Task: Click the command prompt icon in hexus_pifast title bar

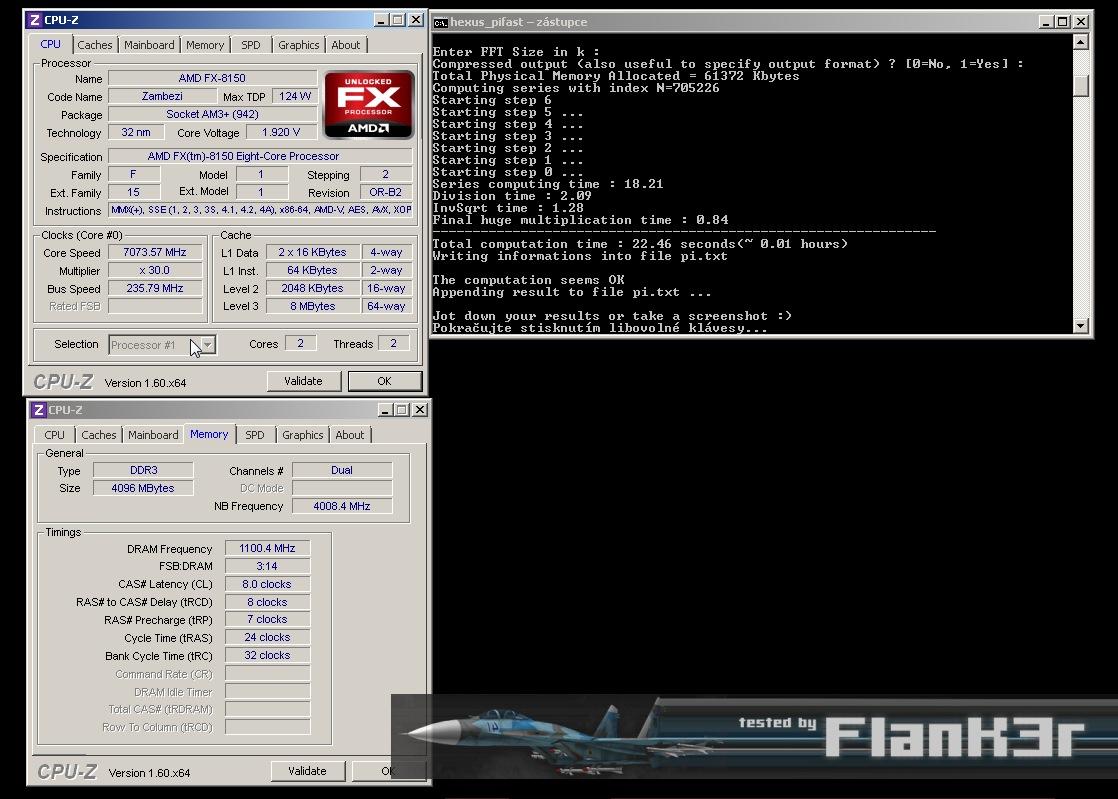Action: (x=441, y=22)
